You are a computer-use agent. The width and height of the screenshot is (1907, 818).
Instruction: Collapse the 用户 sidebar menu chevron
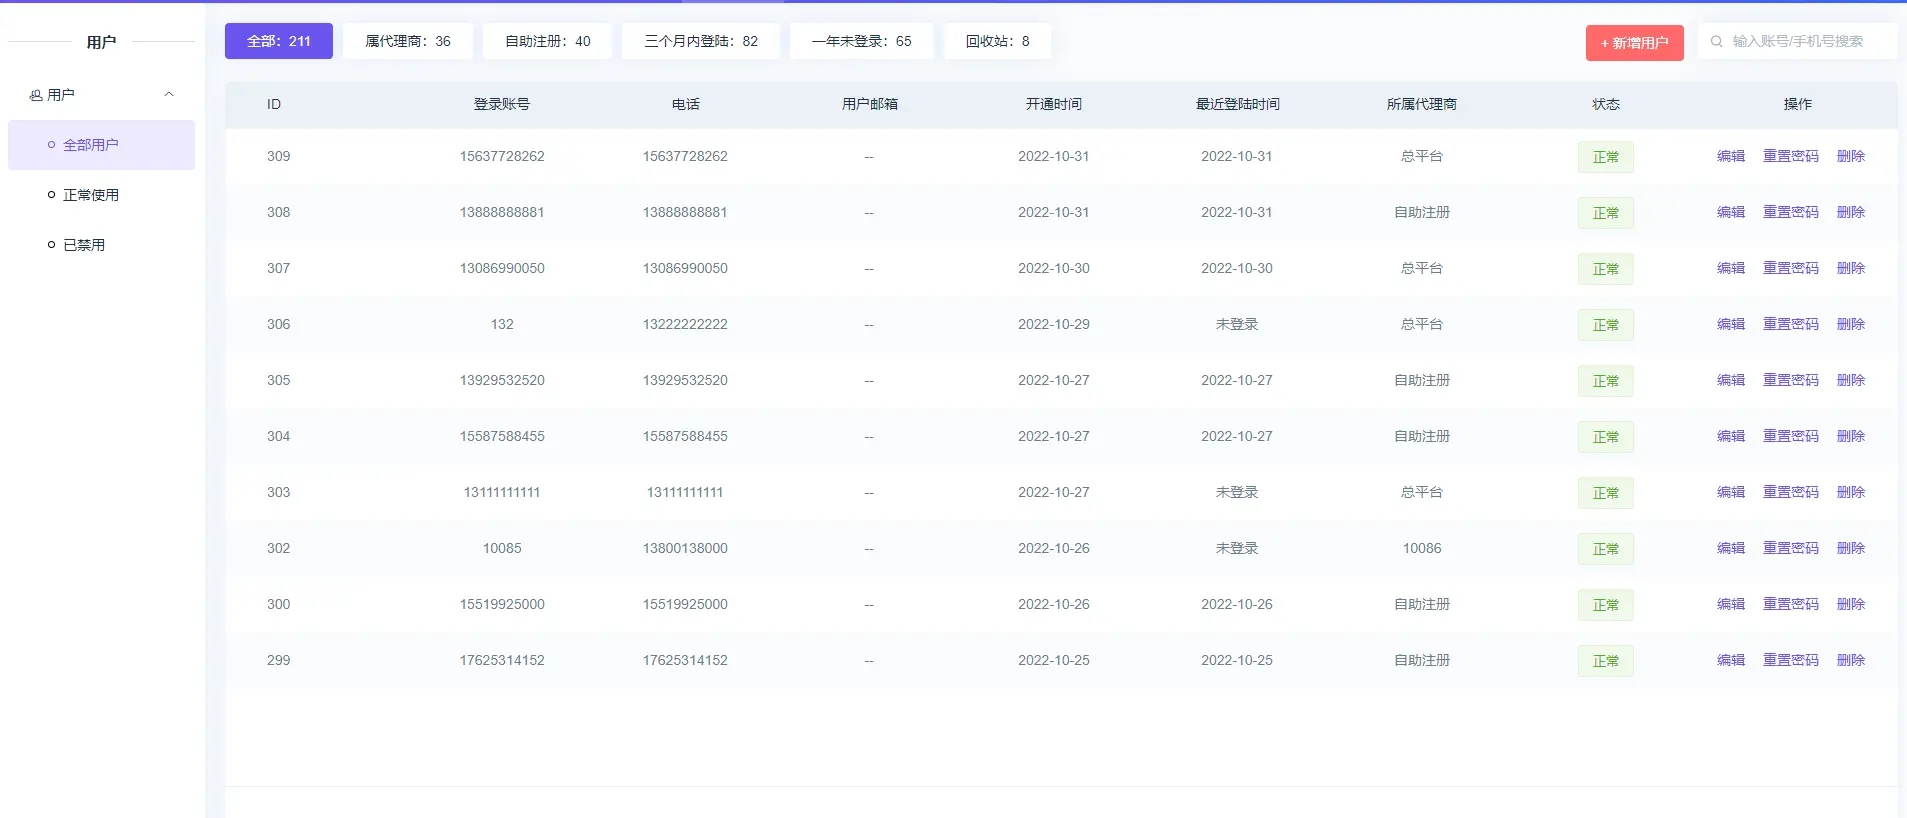click(x=169, y=95)
